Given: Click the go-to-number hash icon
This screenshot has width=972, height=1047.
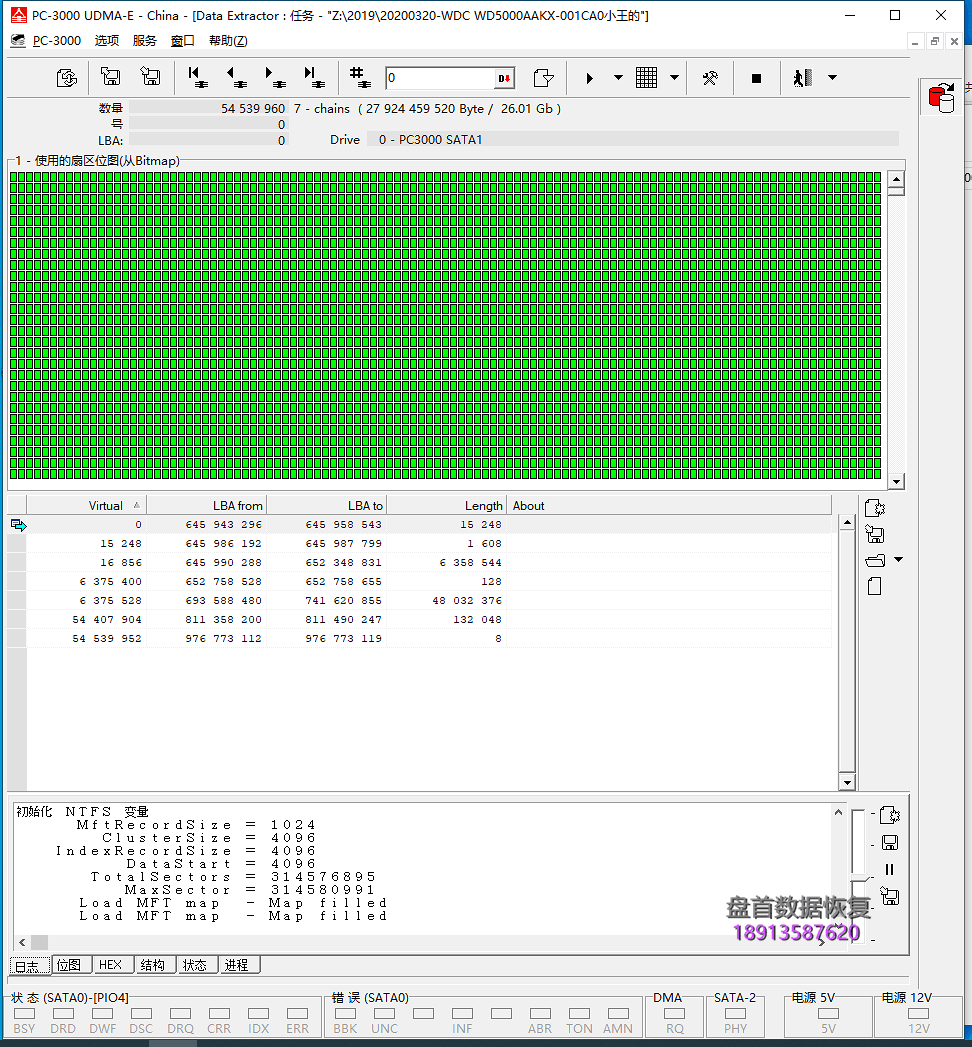Looking at the screenshot, I should pos(360,77).
